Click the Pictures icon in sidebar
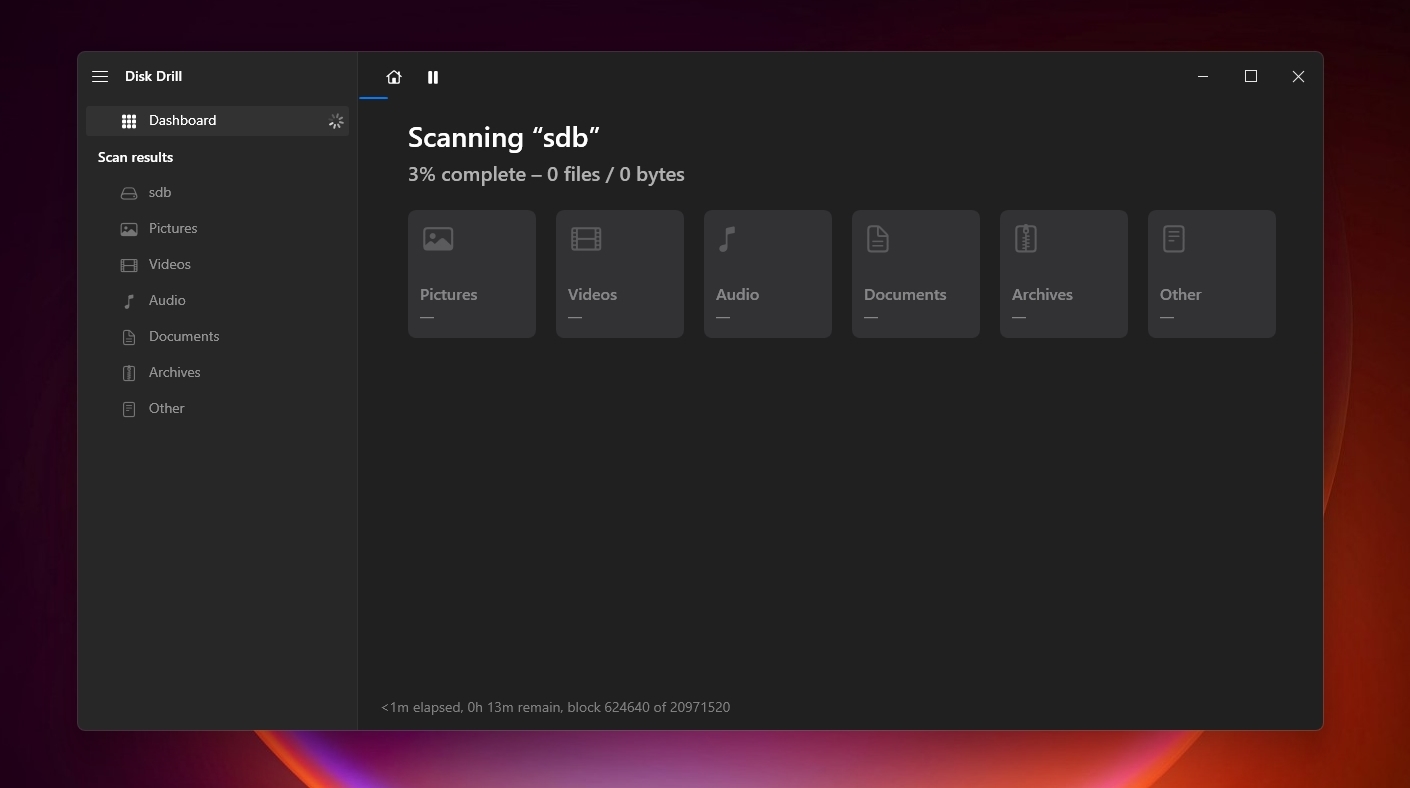 point(129,229)
